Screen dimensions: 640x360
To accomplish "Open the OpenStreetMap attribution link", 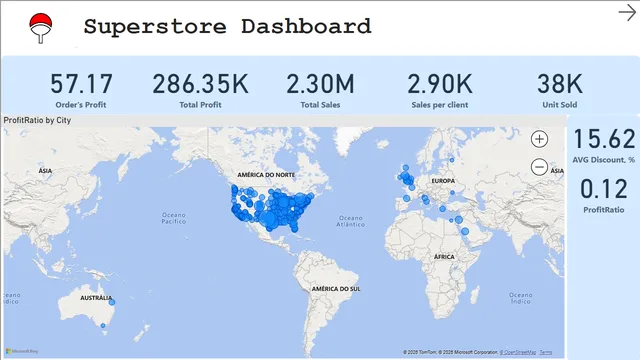I will pyautogui.click(x=518, y=352).
